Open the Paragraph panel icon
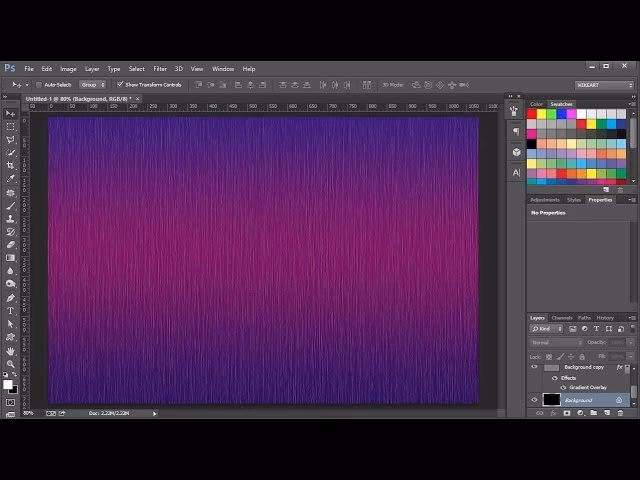The height and width of the screenshot is (480, 640). pyautogui.click(x=516, y=131)
